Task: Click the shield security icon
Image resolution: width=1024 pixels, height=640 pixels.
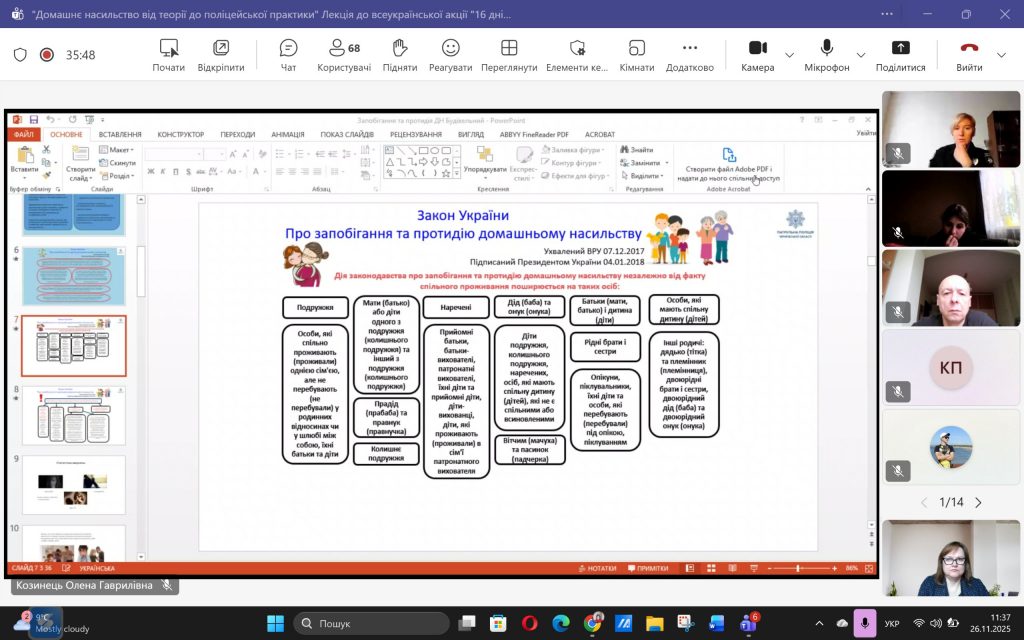Action: click(20, 55)
